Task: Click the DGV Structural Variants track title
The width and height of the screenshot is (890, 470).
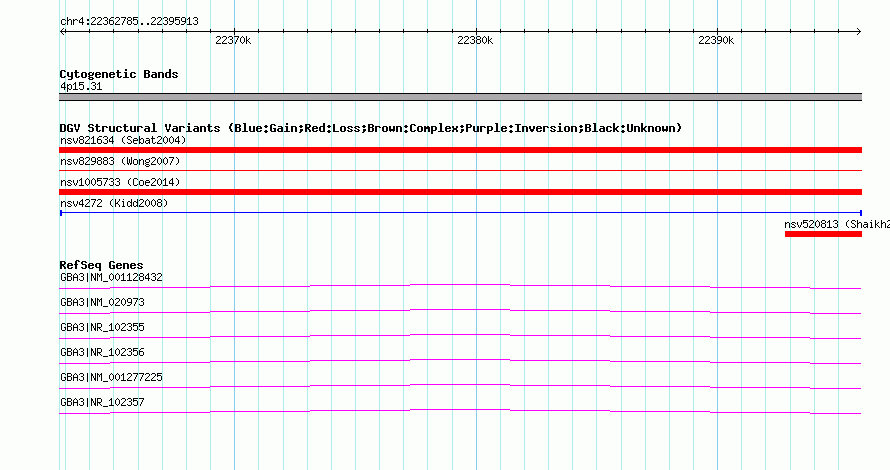Action: [371, 128]
